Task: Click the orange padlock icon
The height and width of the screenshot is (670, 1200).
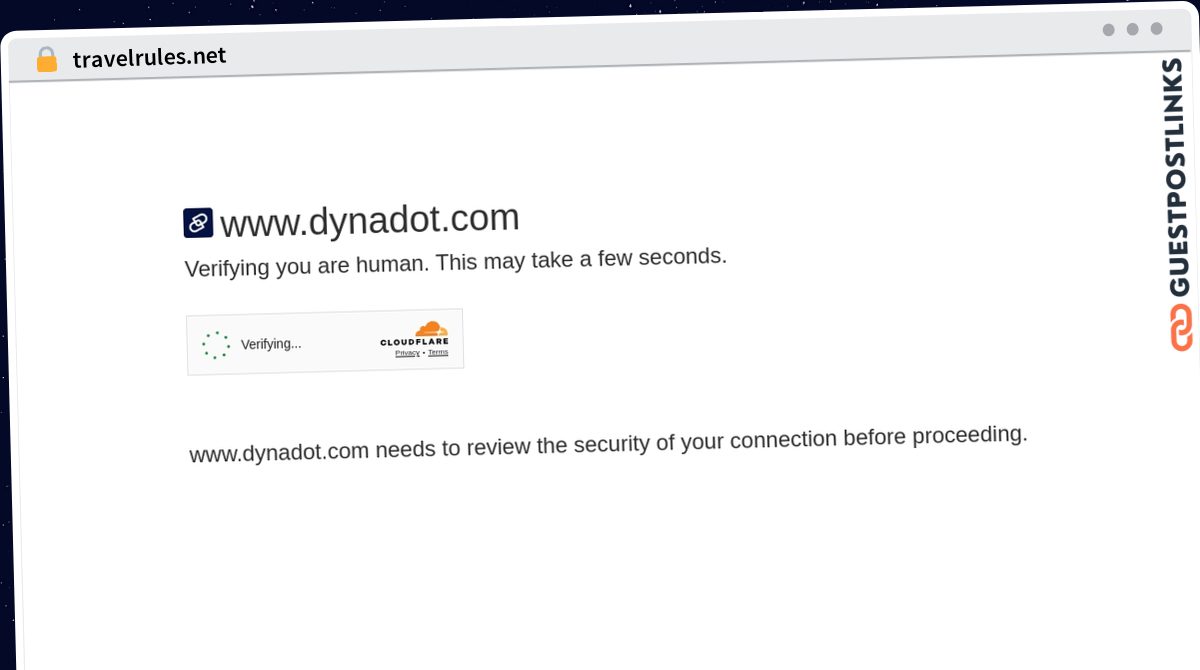Action: [46, 60]
